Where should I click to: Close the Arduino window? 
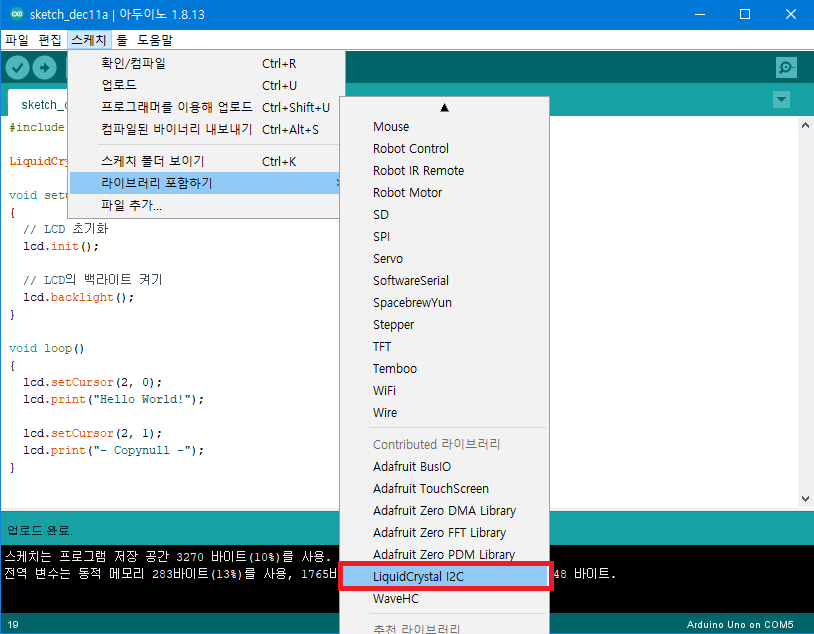click(791, 14)
